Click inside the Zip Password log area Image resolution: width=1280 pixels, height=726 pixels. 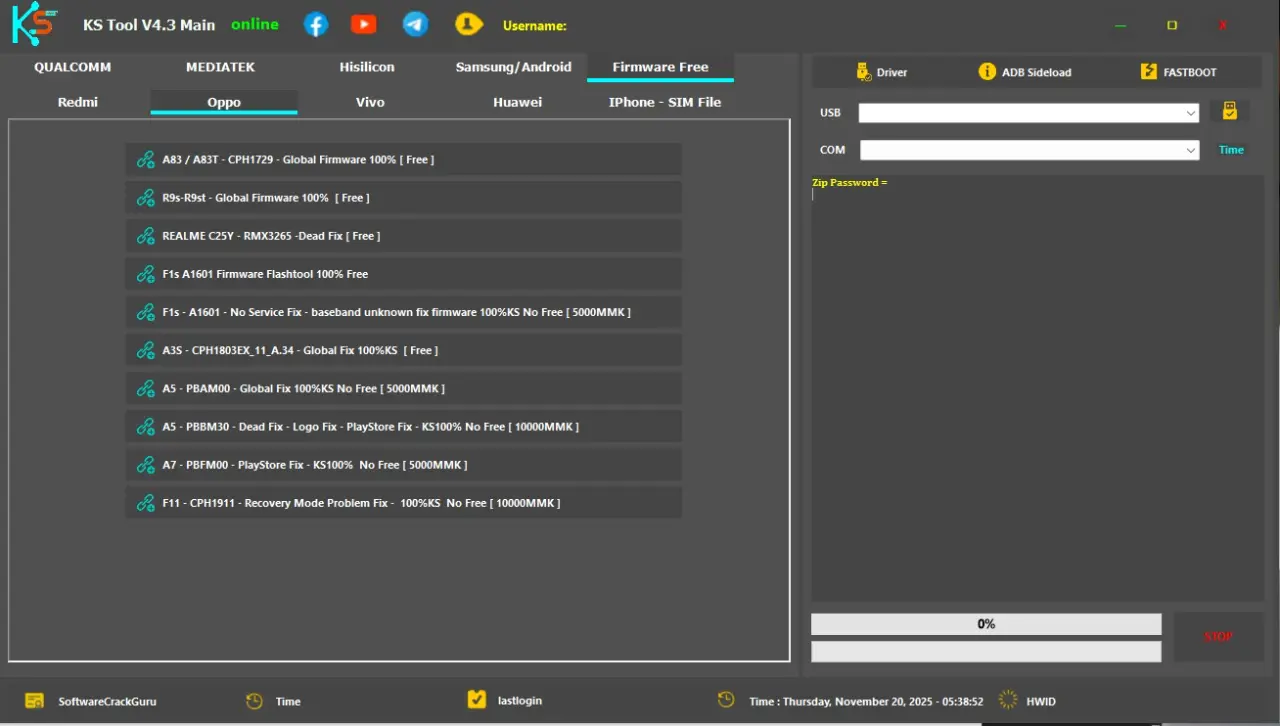tap(1037, 388)
